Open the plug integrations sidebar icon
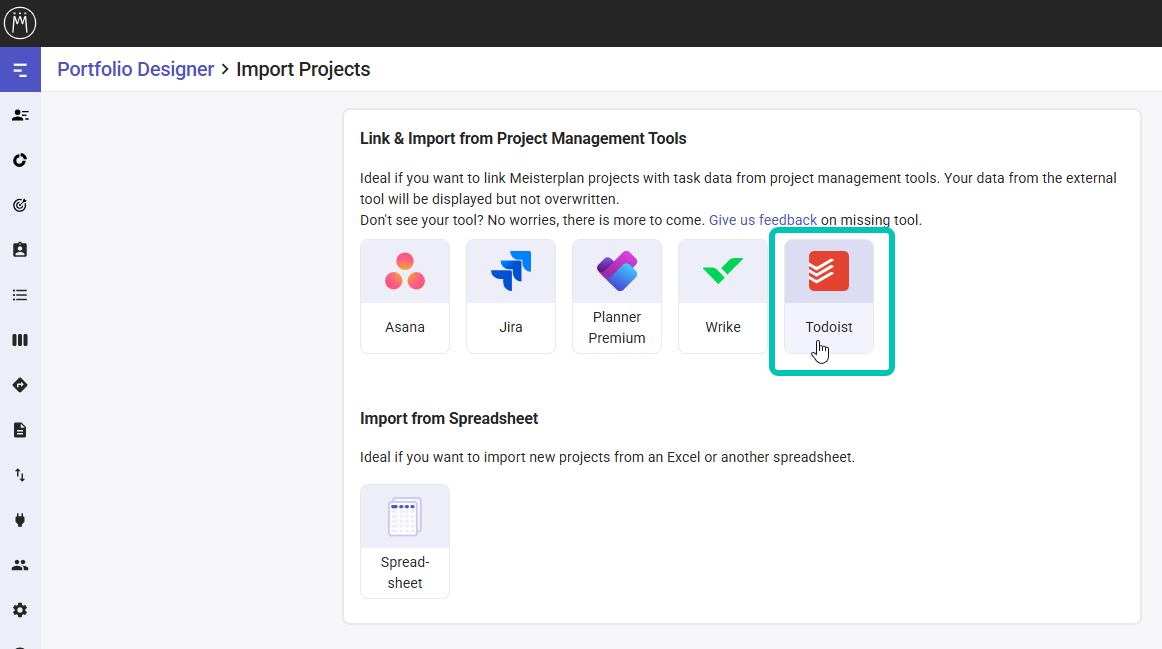This screenshot has width=1162, height=649. tap(20, 520)
